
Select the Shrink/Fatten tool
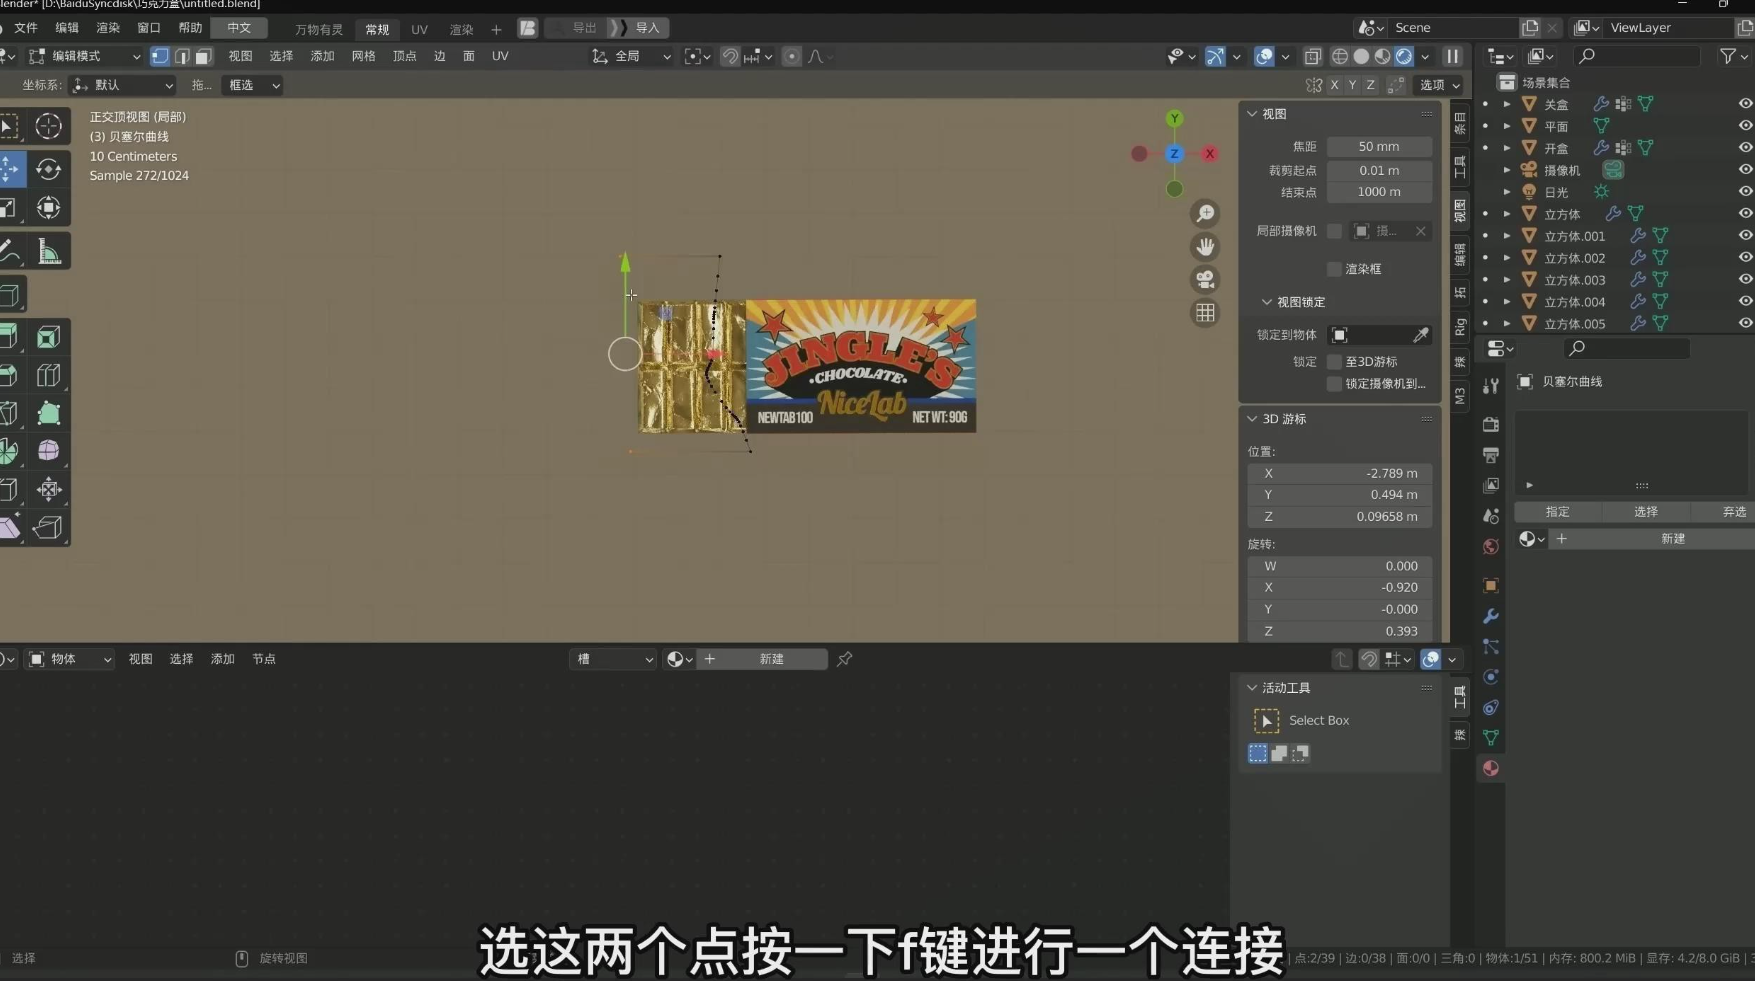tap(48, 489)
